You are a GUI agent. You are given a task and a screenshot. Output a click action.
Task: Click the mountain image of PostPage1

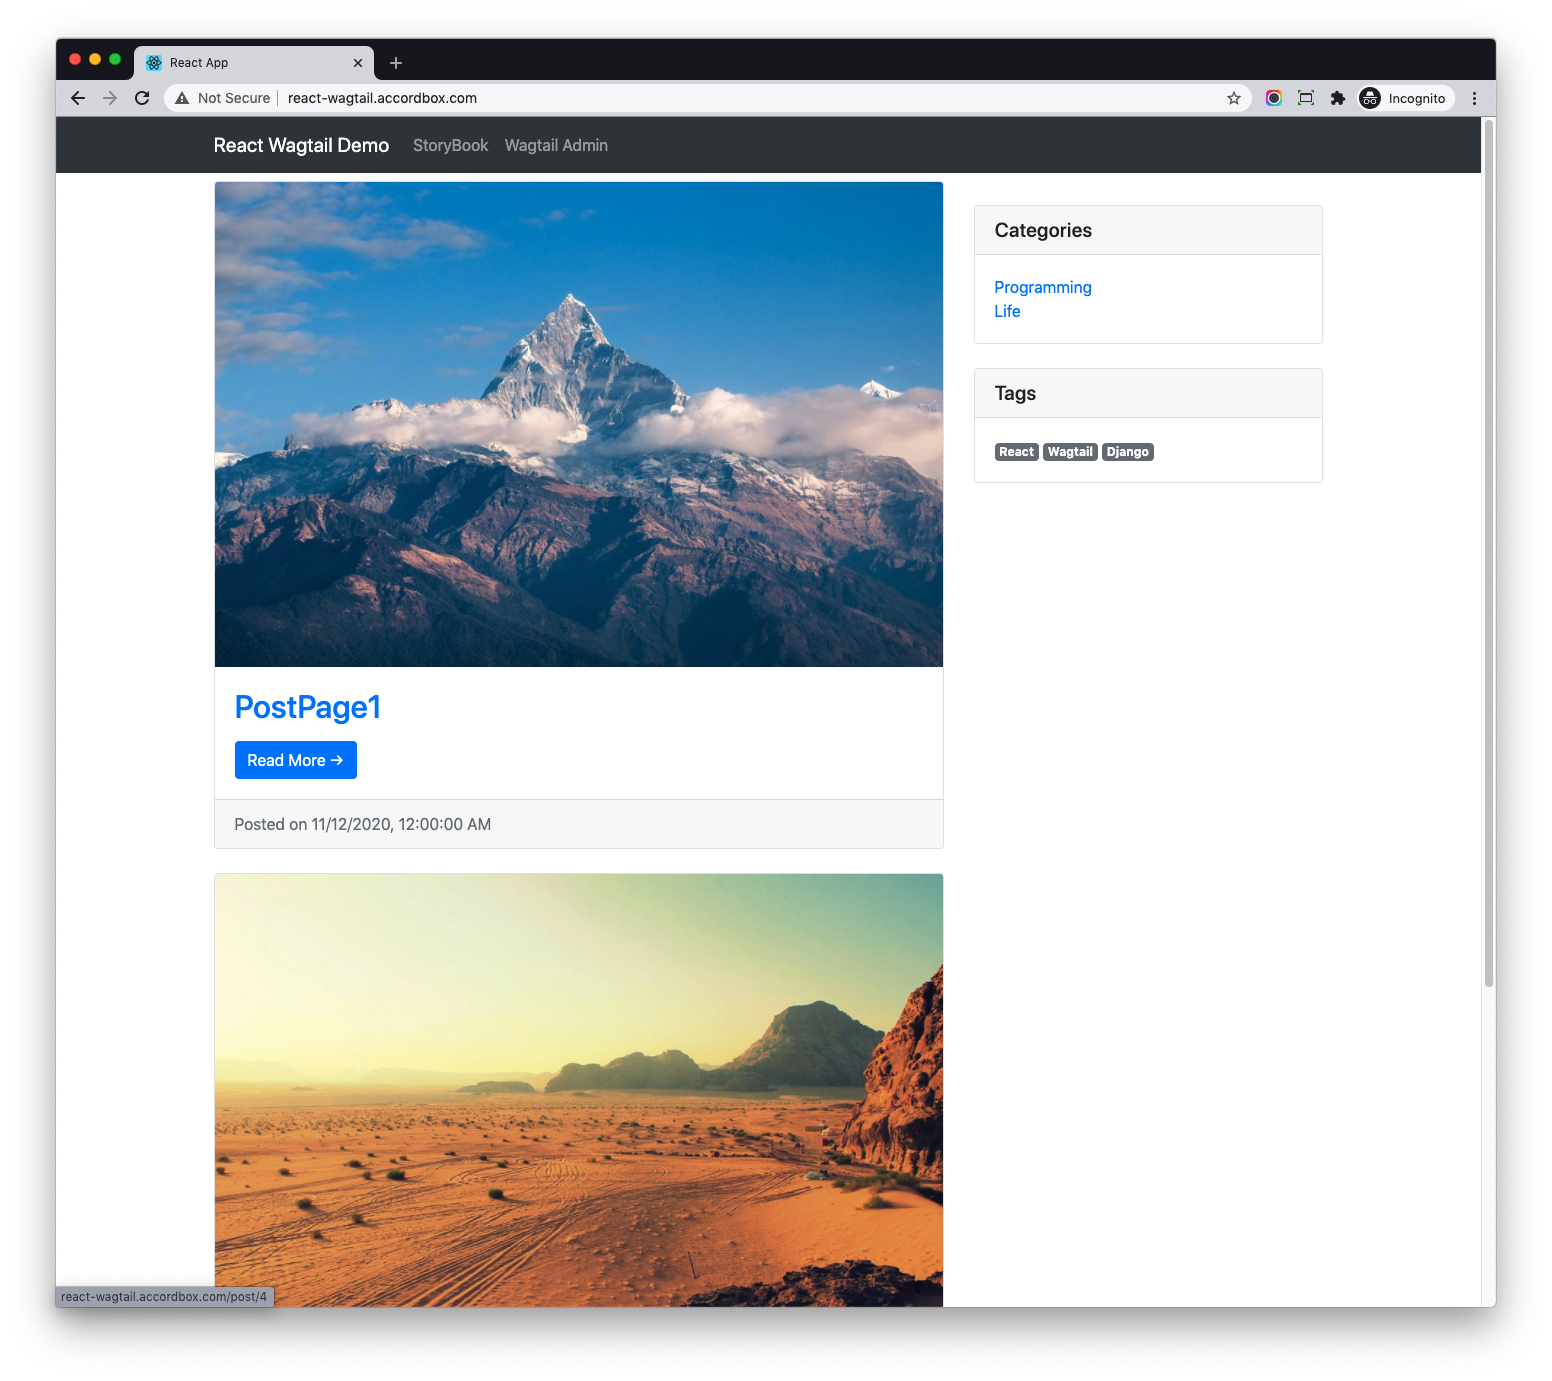pyautogui.click(x=579, y=424)
